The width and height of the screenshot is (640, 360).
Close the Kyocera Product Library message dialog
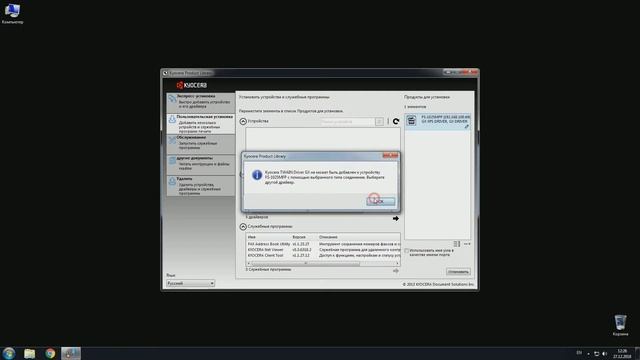[x=390, y=156]
